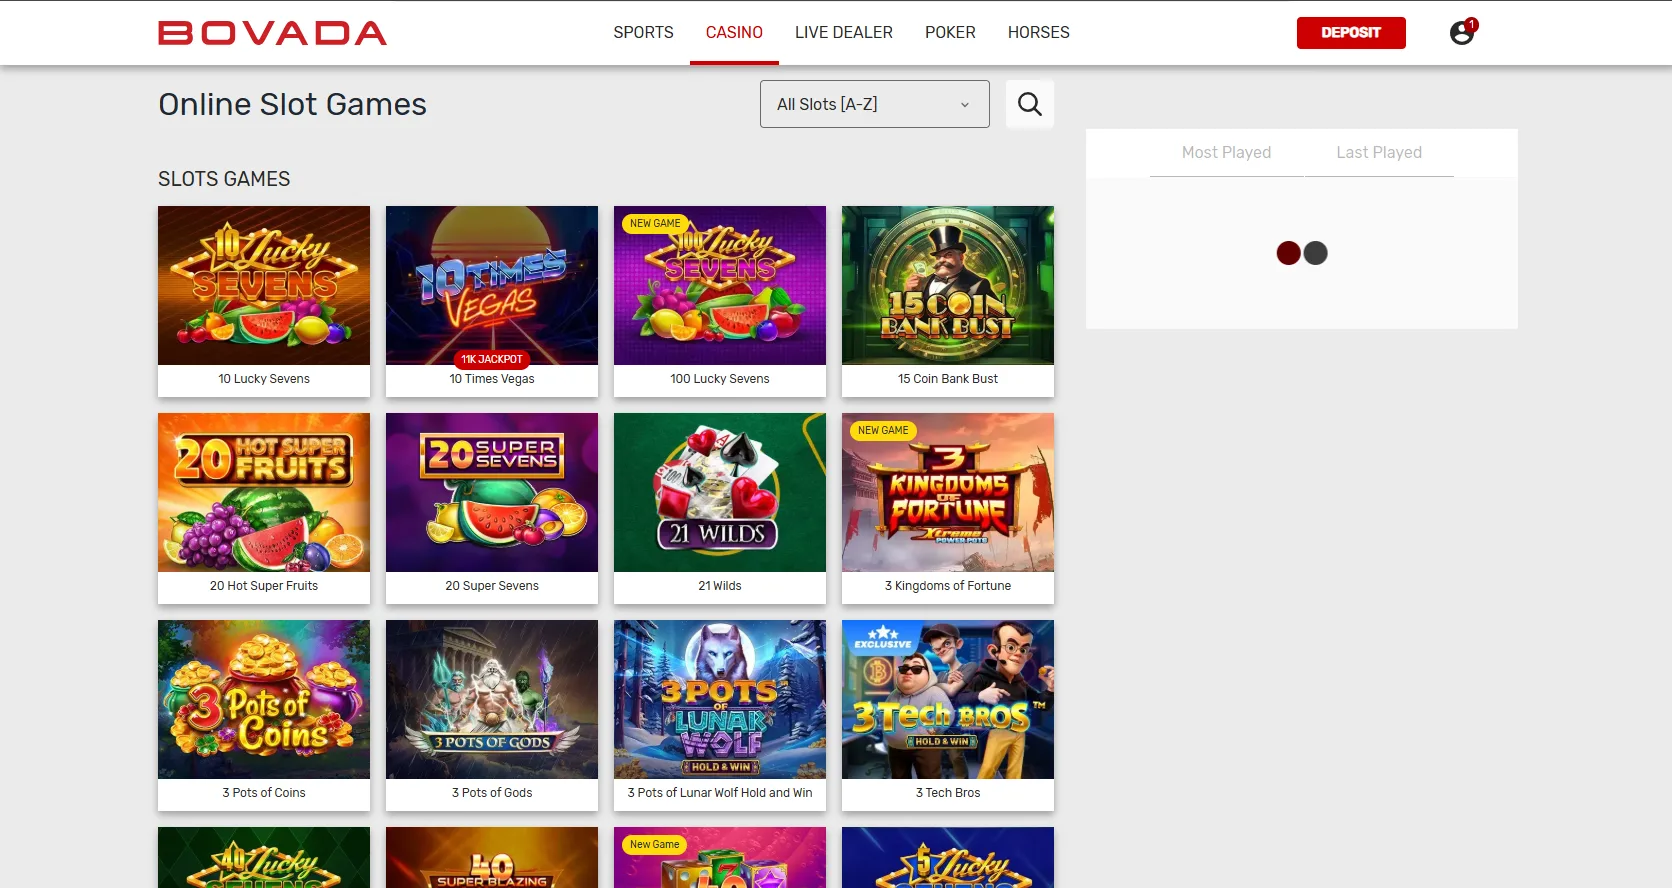Image resolution: width=1672 pixels, height=888 pixels.
Task: Open the 3 Kingdoms of Fortune thumbnail
Action: coord(948,492)
